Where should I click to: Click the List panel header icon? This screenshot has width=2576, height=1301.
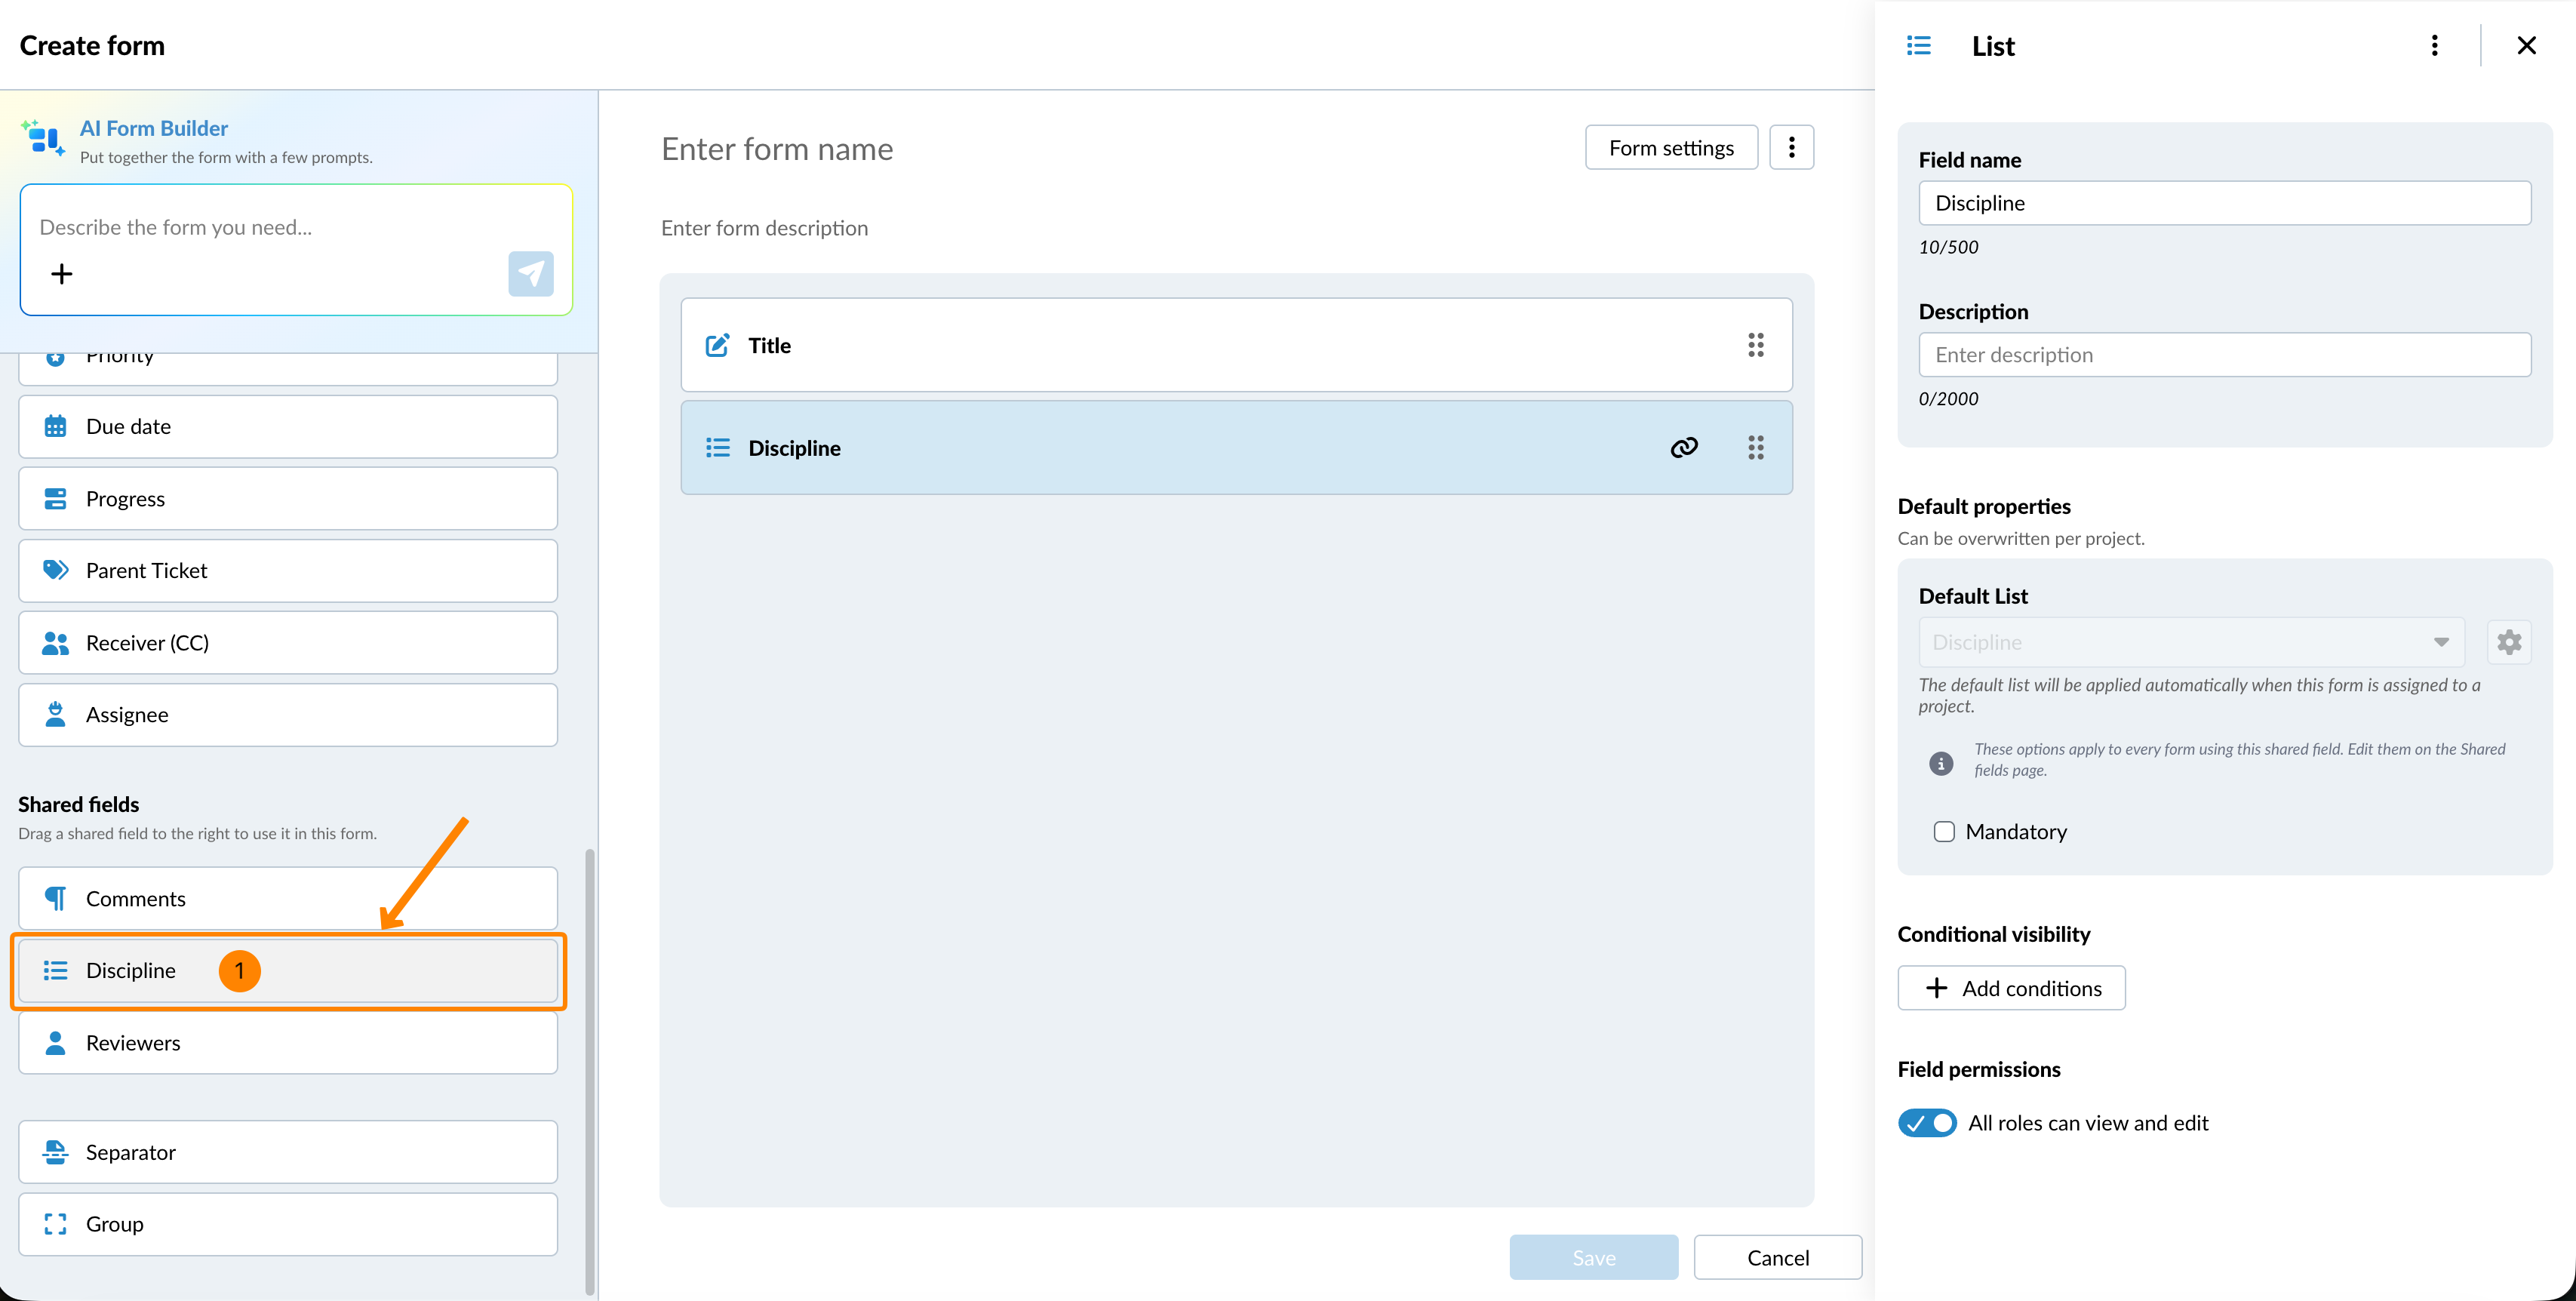[1919, 46]
